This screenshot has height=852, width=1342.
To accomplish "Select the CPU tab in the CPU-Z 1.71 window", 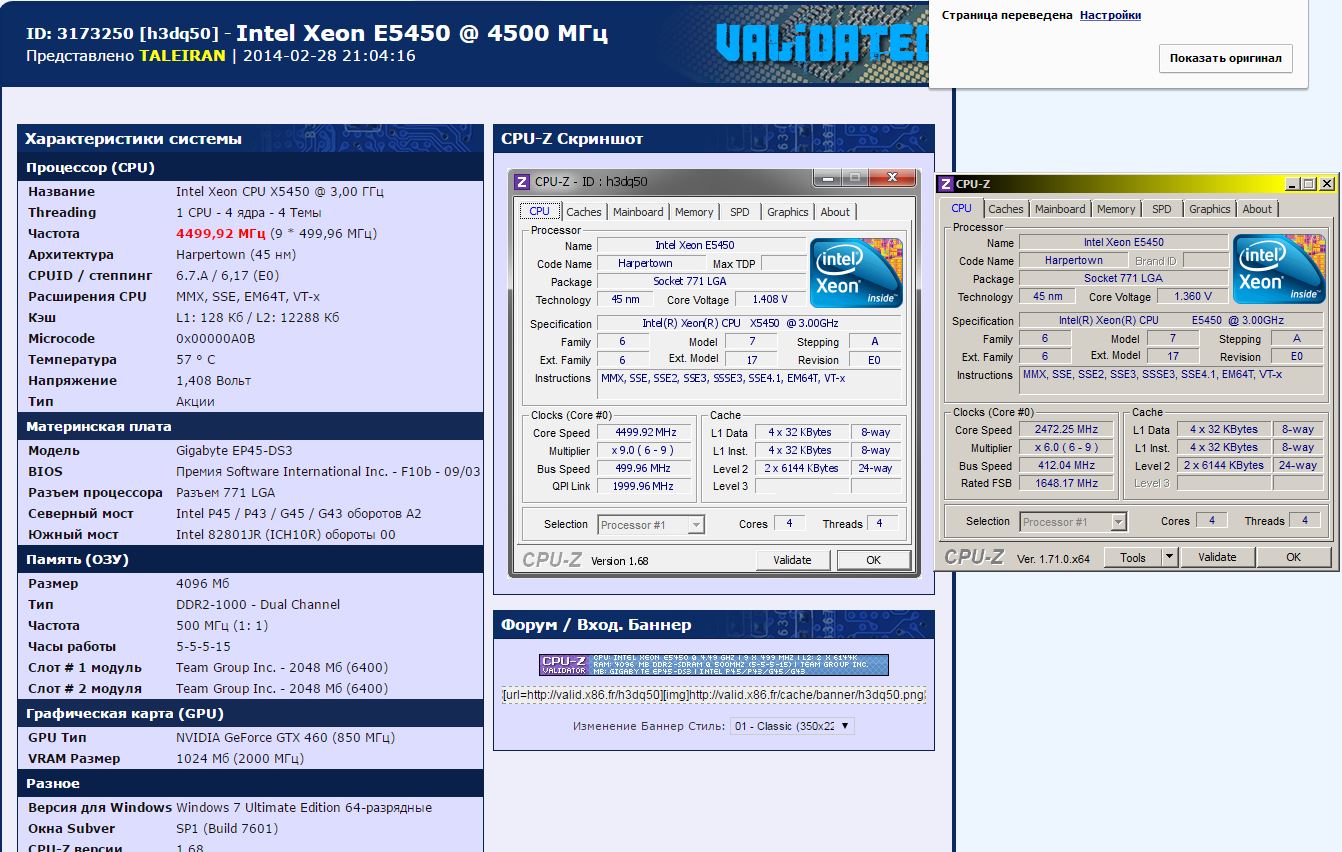I will (962, 208).
